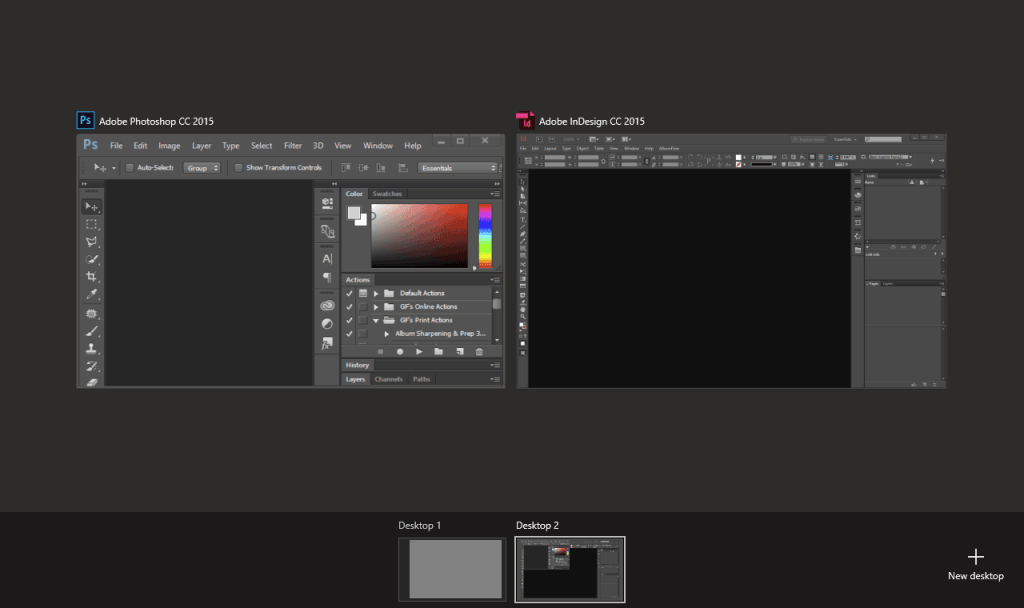Open Photoshop's File menu
Image resolution: width=1024 pixels, height=608 pixels.
pyautogui.click(x=116, y=146)
